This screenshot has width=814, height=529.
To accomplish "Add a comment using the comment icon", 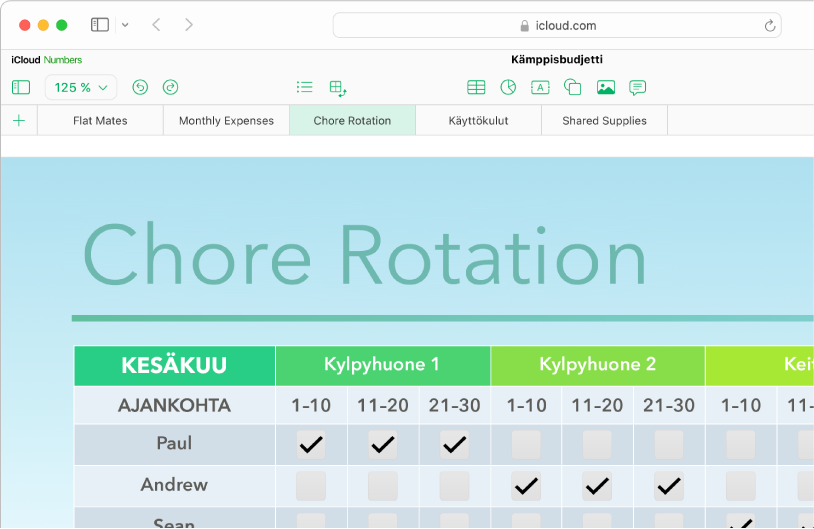I will click(x=637, y=88).
